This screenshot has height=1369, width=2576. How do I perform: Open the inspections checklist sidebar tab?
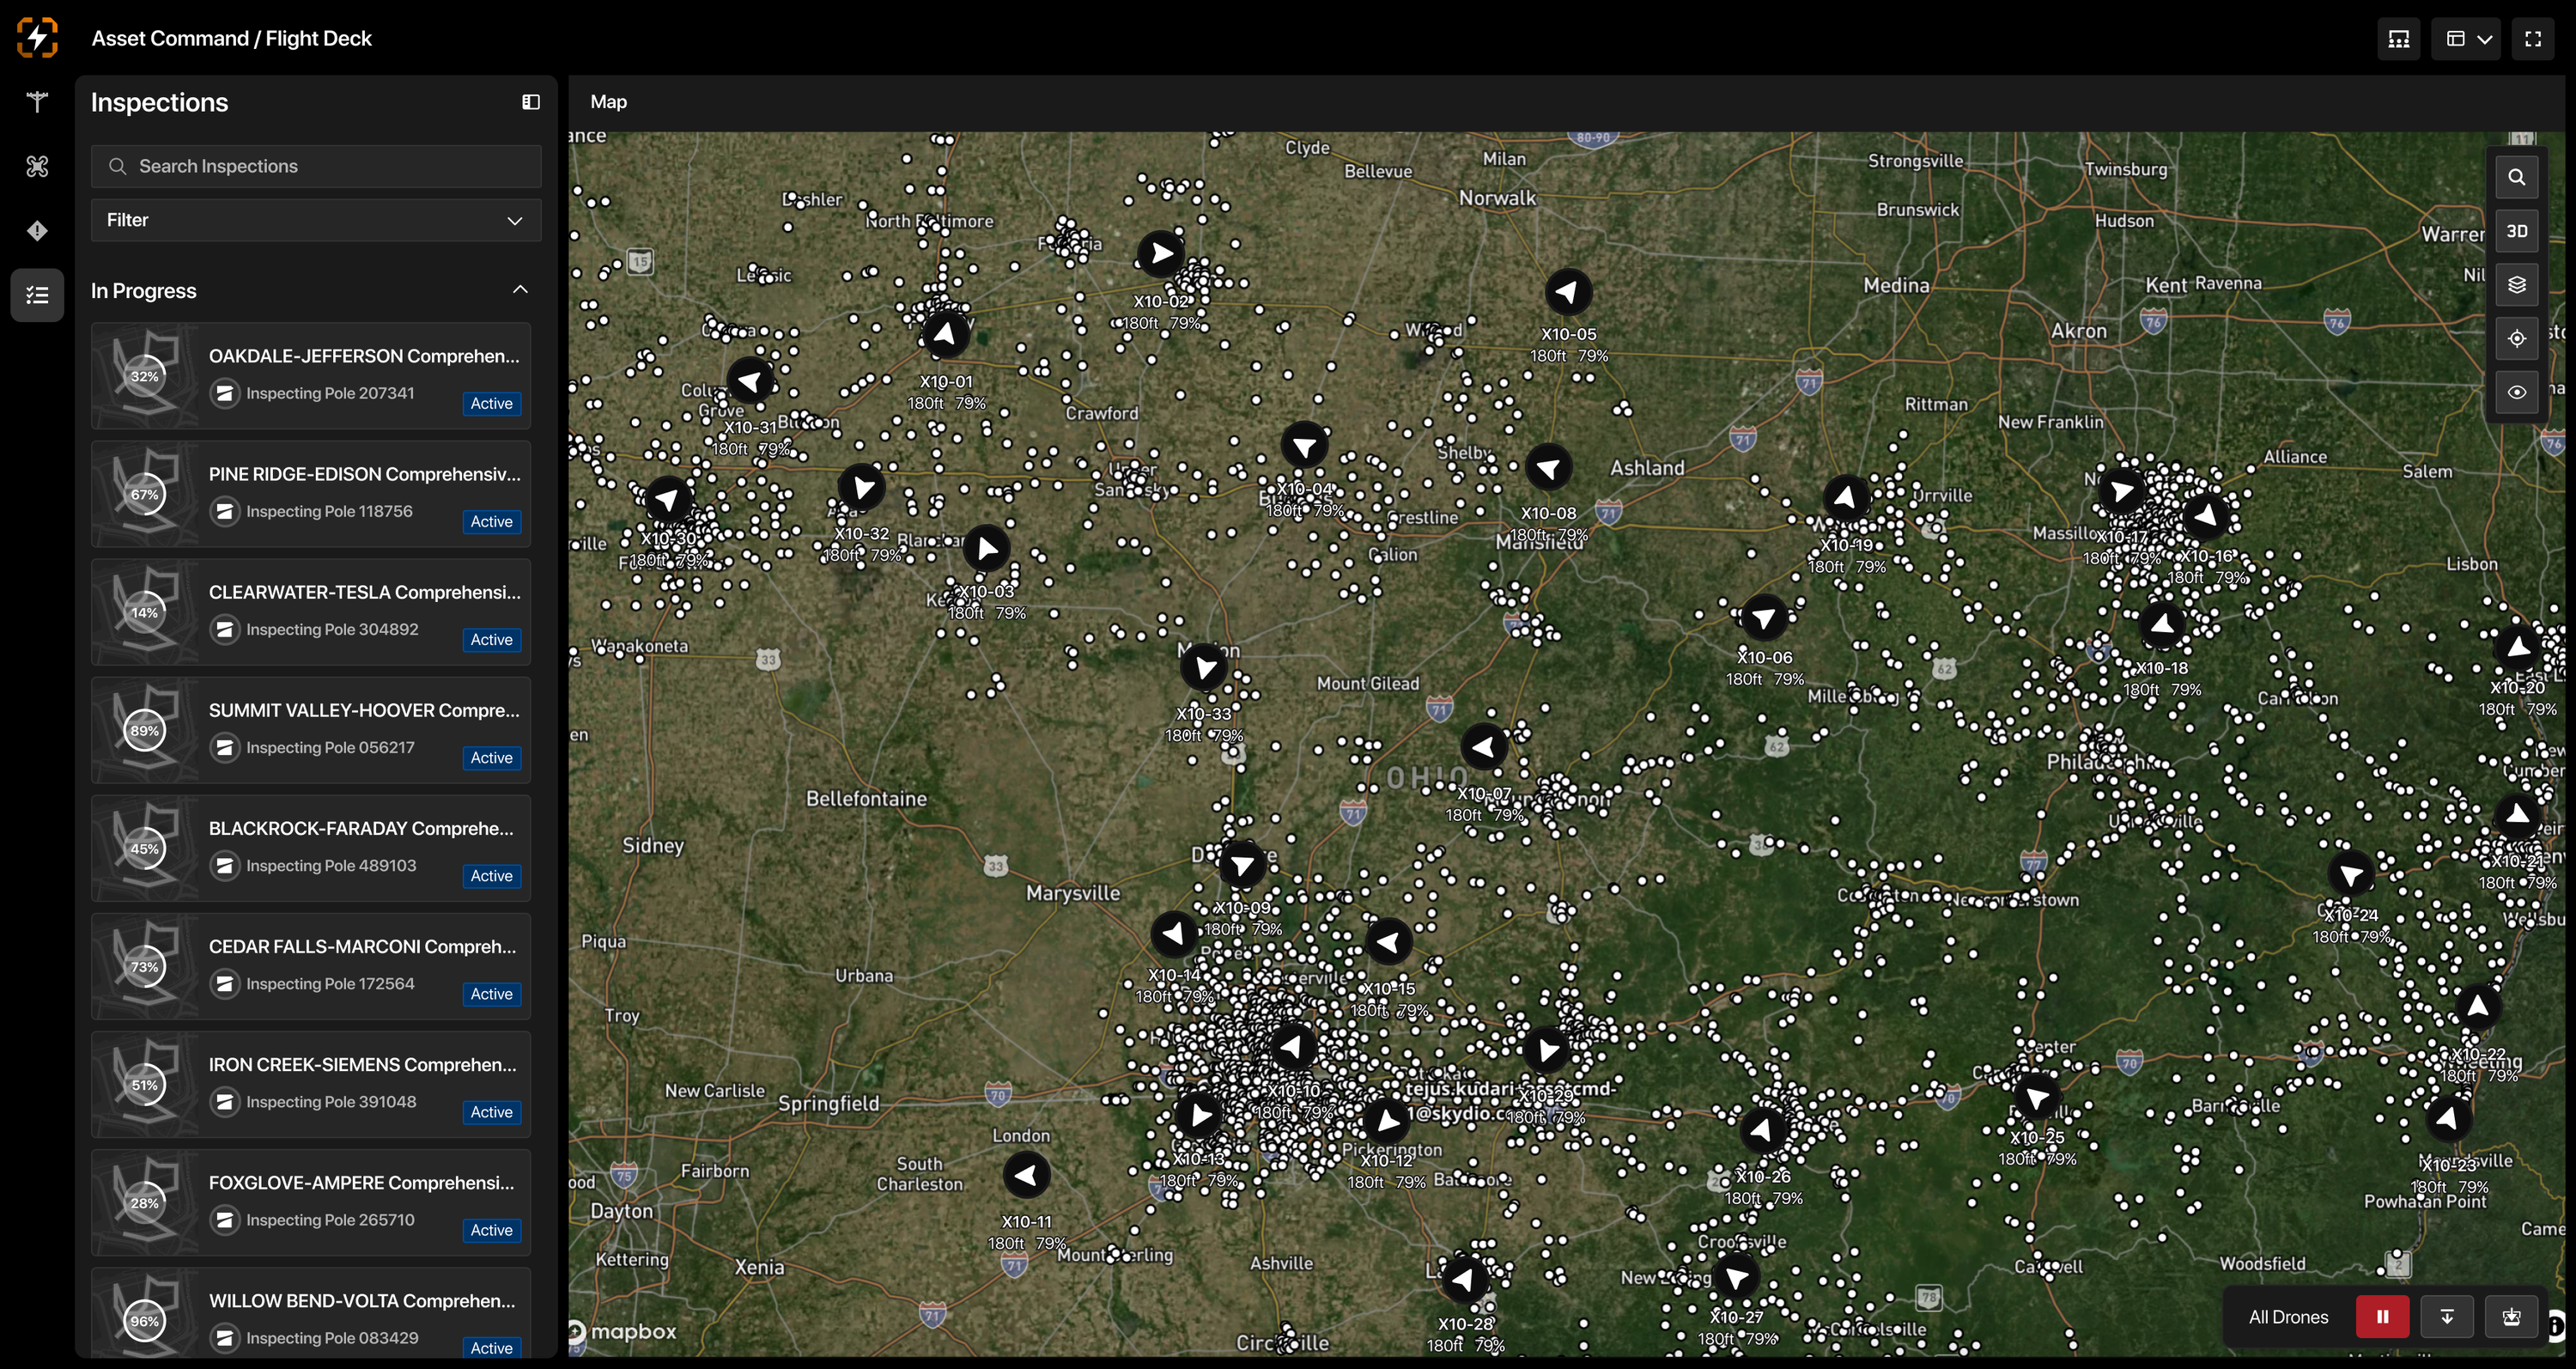tap(37, 295)
